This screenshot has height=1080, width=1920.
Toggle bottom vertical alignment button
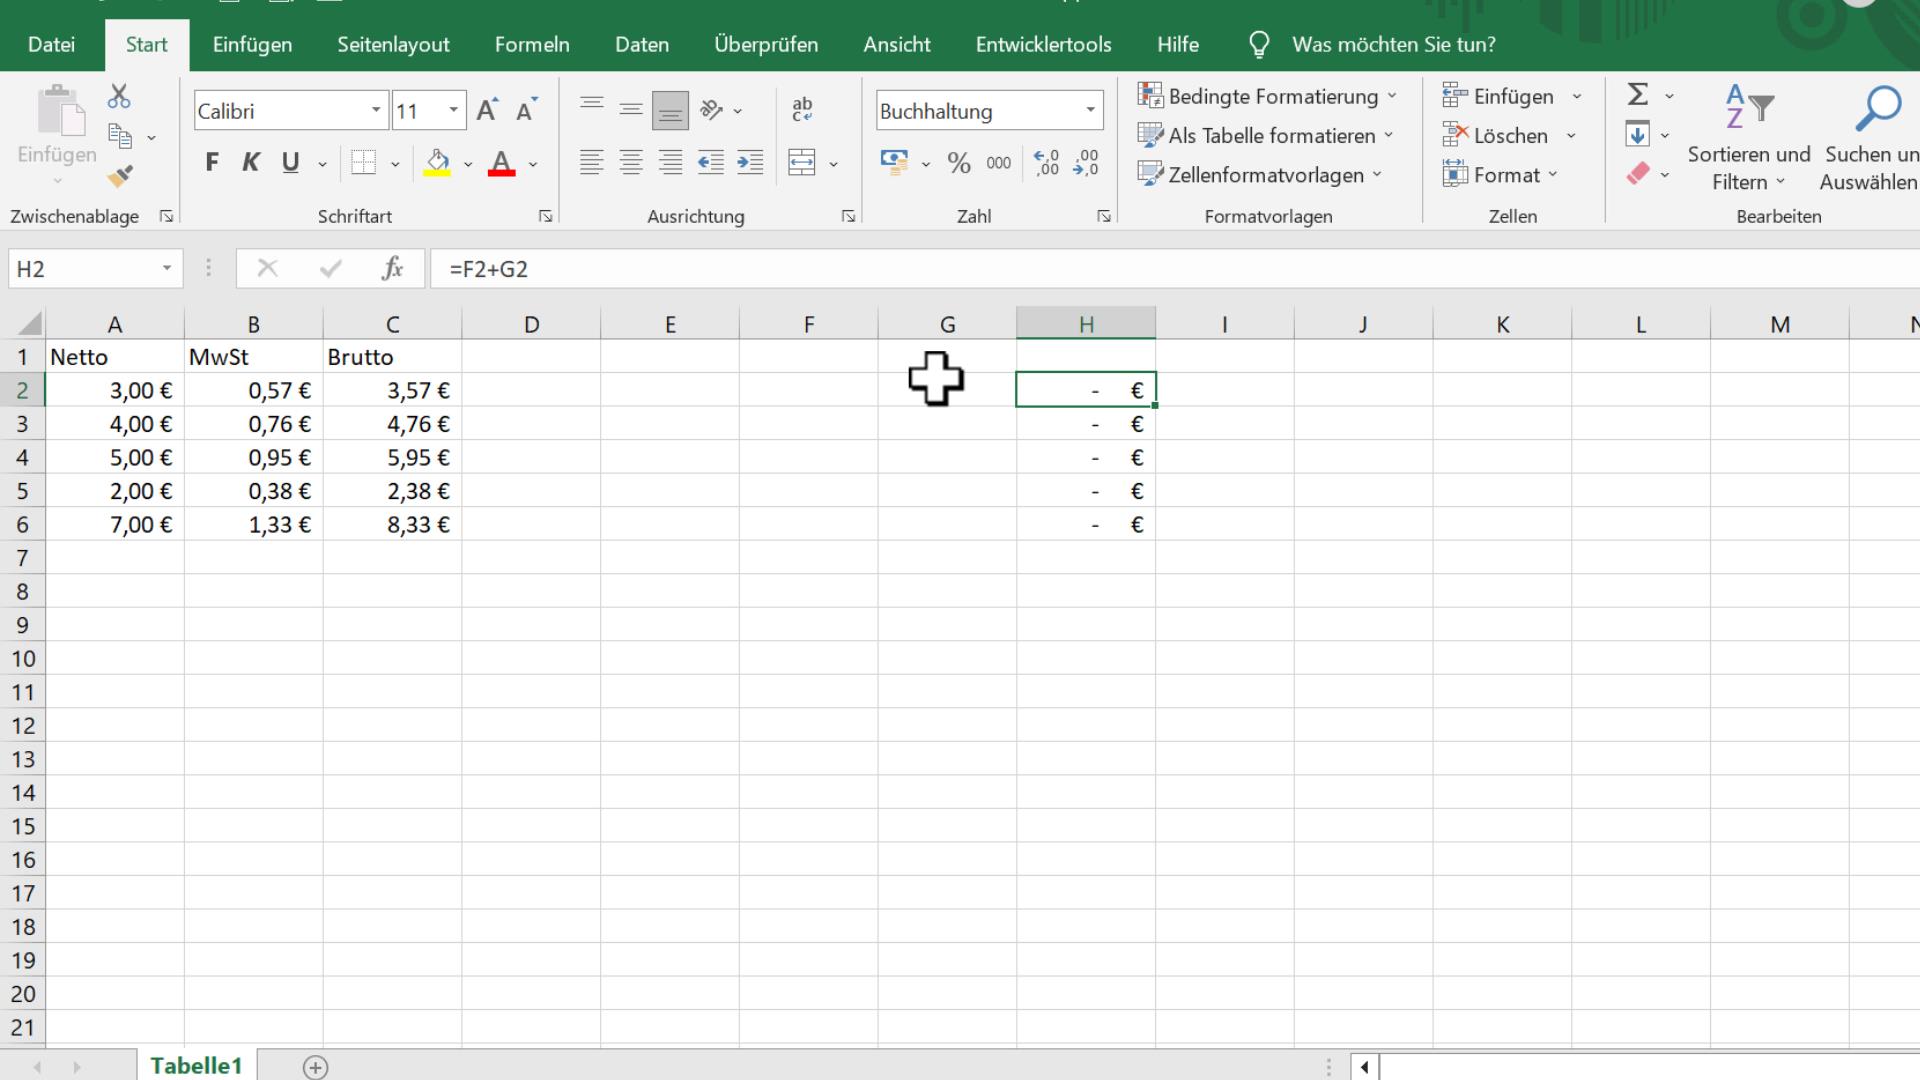tap(670, 110)
